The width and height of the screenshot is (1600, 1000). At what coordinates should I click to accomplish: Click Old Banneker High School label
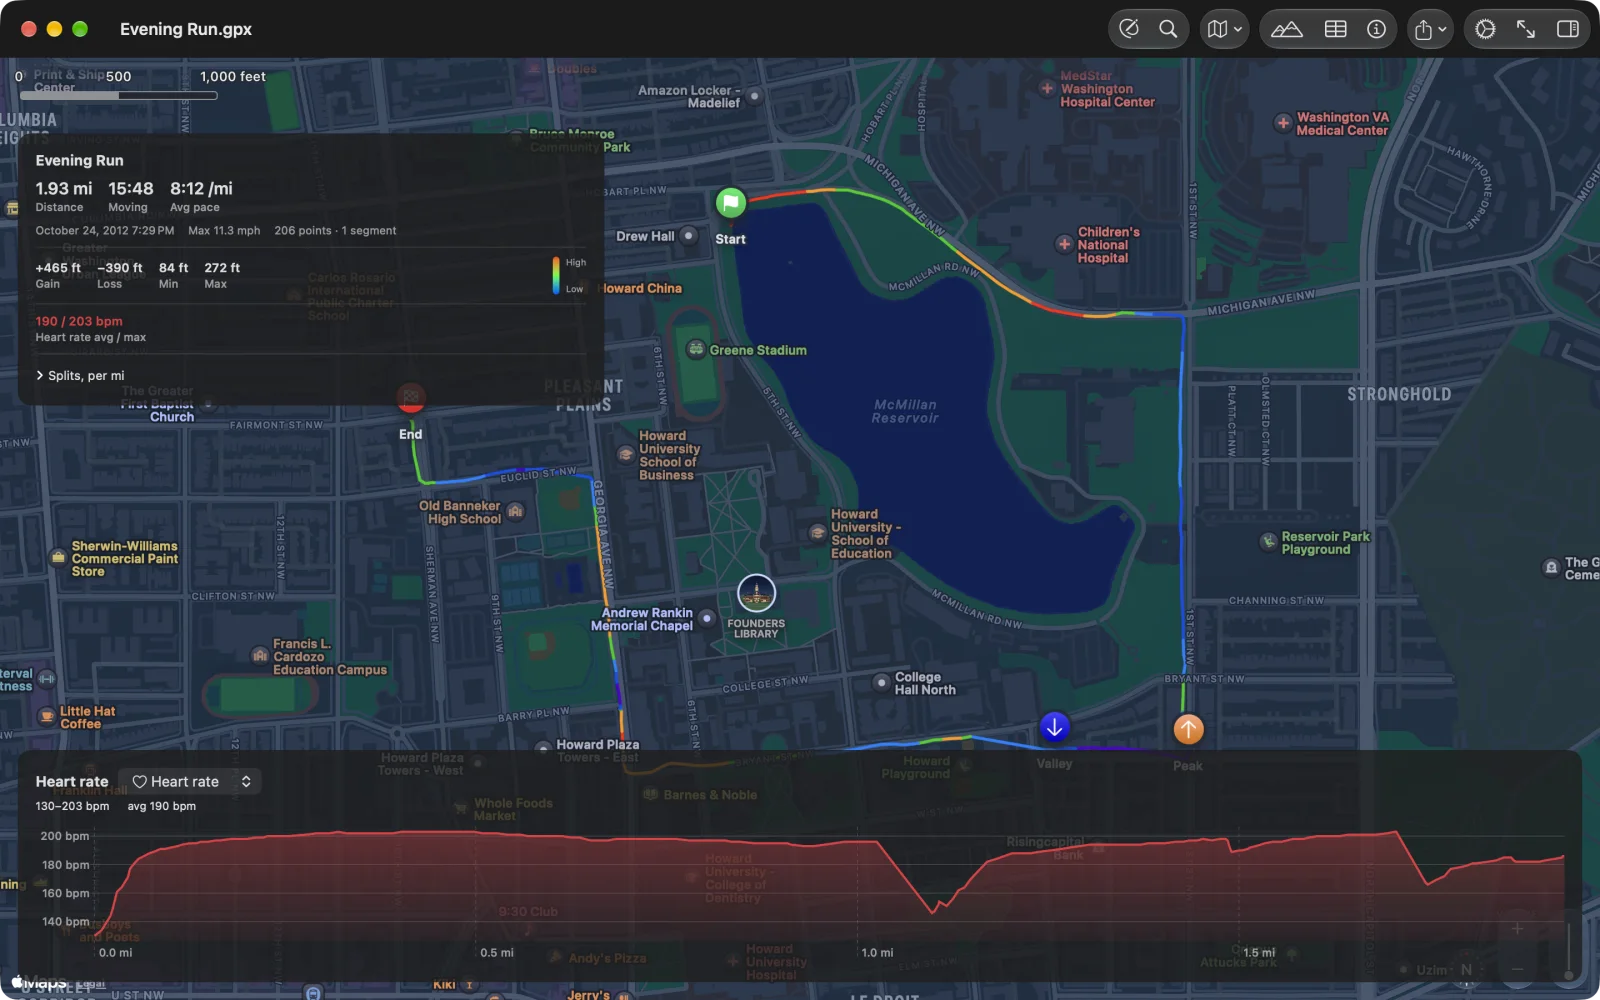(x=460, y=512)
